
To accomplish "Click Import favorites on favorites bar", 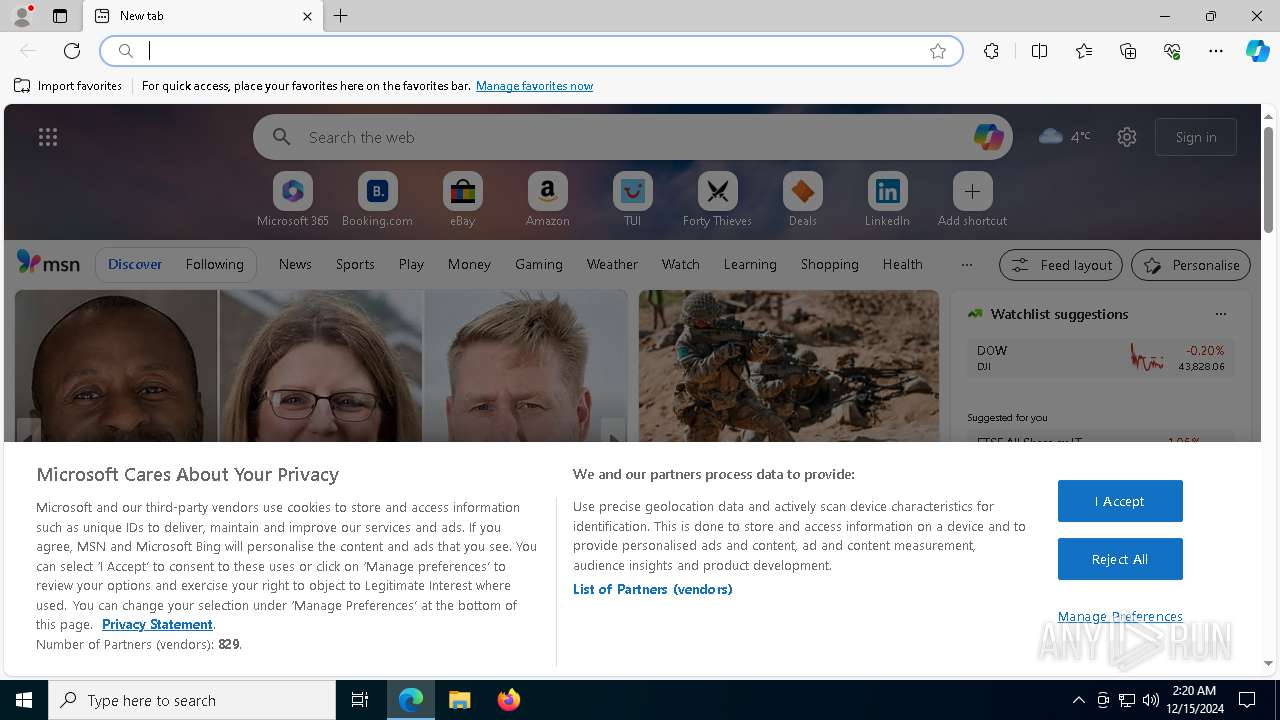I will point(68,86).
